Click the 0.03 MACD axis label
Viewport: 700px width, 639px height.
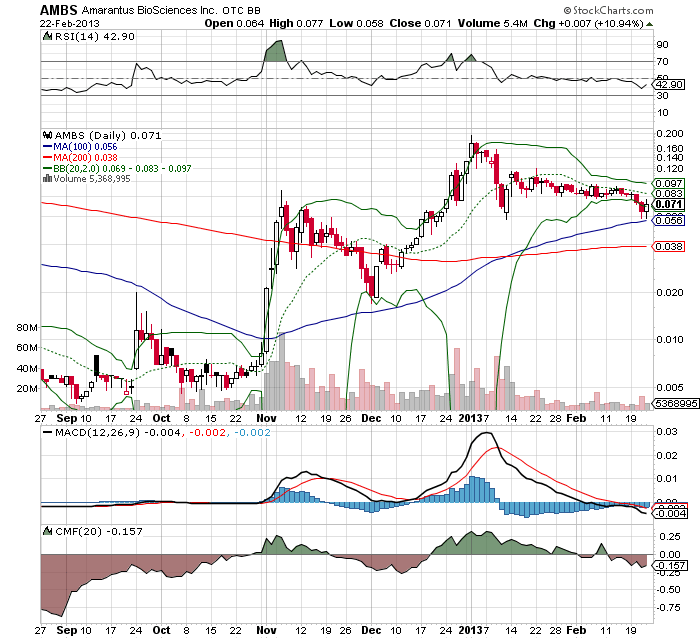[x=667, y=432]
